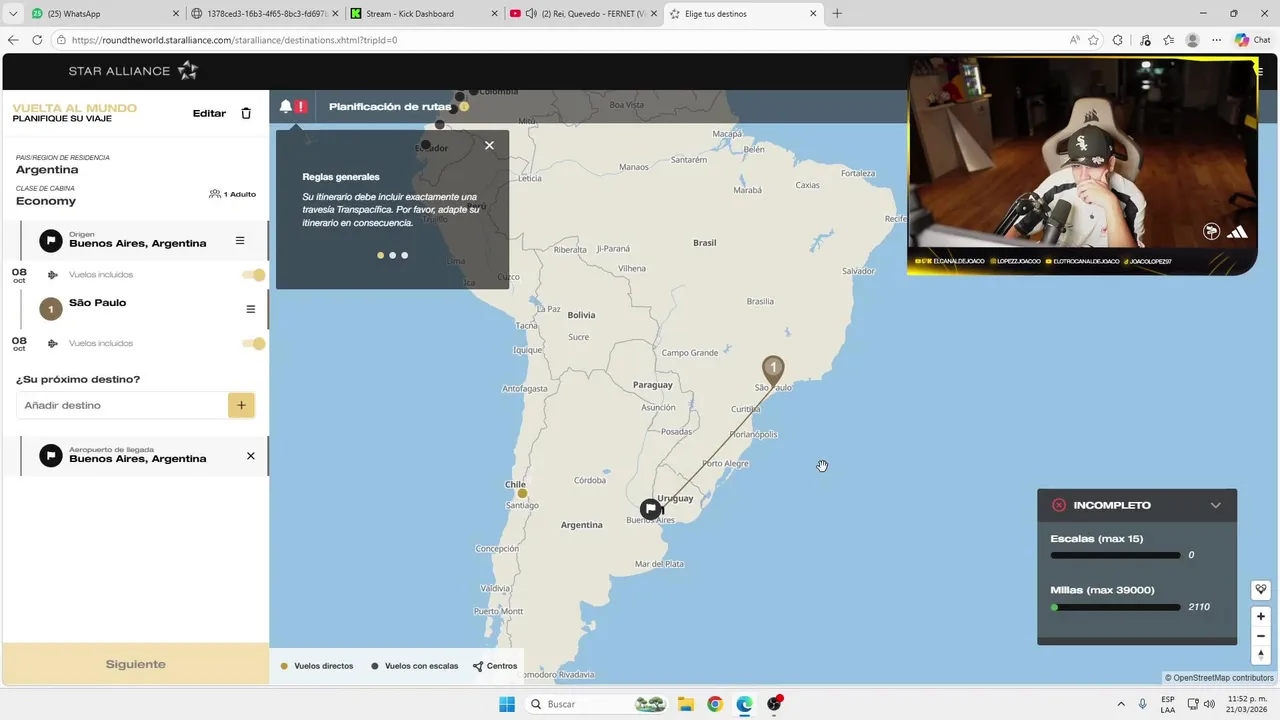Zoom out the map with minus button
The height and width of the screenshot is (720, 1280).
pos(1261,636)
